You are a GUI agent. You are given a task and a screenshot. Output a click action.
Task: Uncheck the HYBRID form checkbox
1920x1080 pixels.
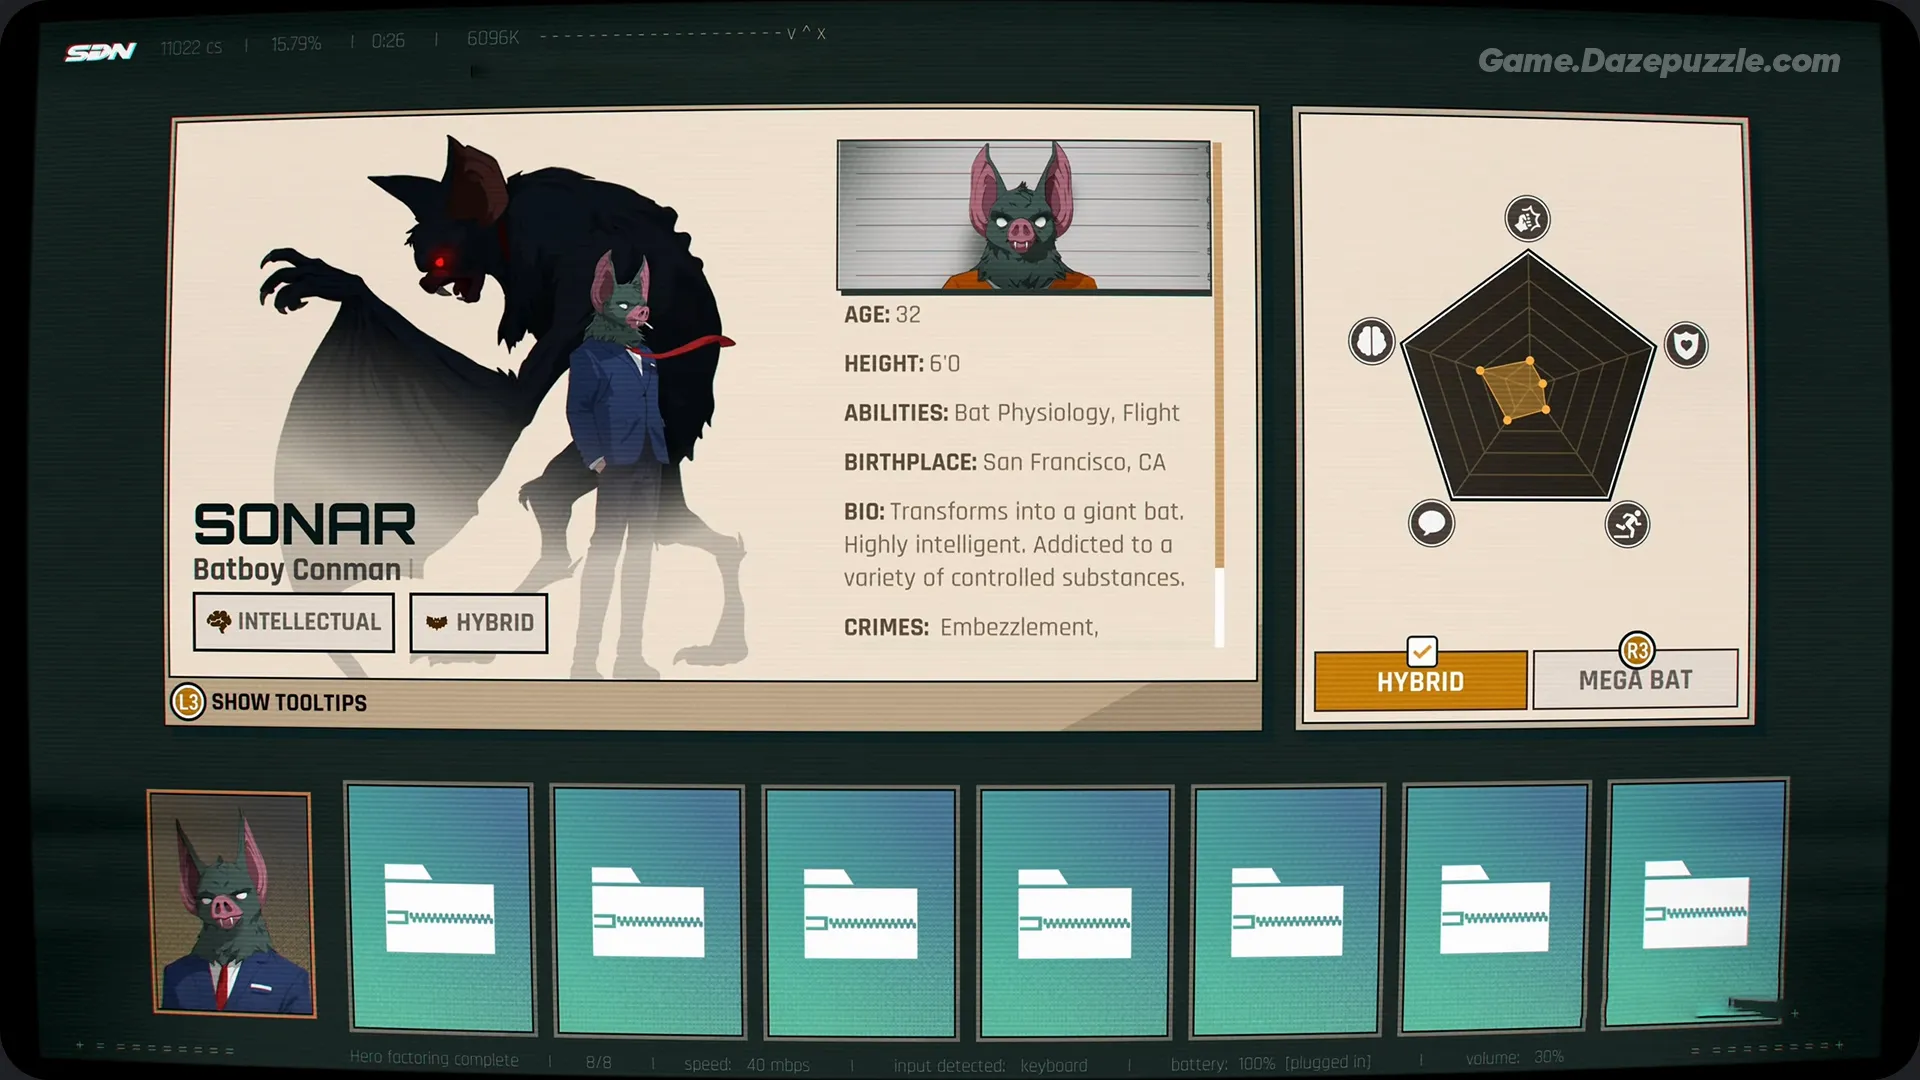pyautogui.click(x=1421, y=649)
